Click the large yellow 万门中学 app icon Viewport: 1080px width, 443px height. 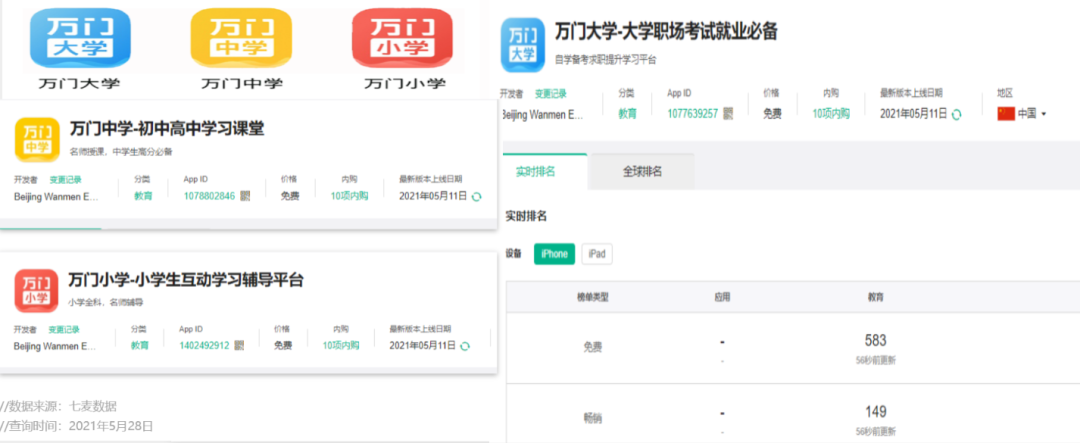click(x=240, y=38)
